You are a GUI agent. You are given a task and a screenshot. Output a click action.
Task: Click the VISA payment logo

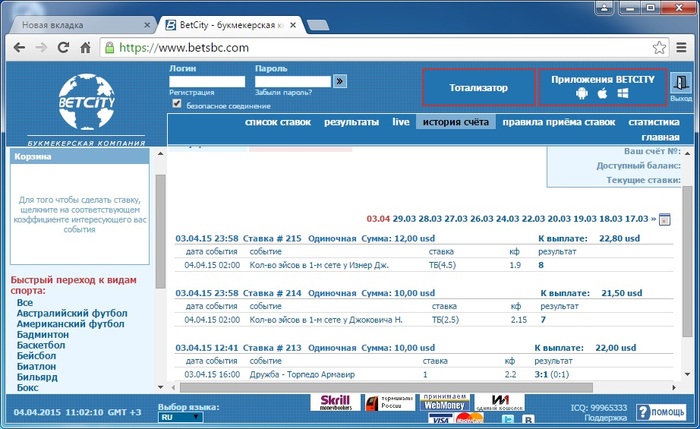pos(441,419)
